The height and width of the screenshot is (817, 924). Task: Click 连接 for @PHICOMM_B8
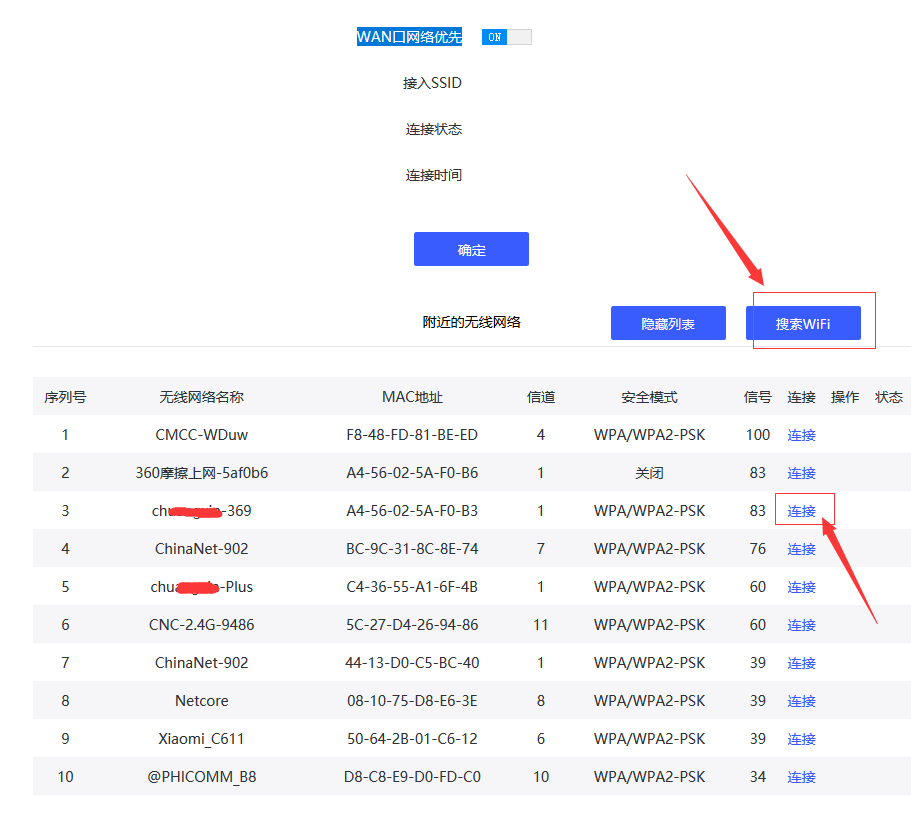click(801, 777)
